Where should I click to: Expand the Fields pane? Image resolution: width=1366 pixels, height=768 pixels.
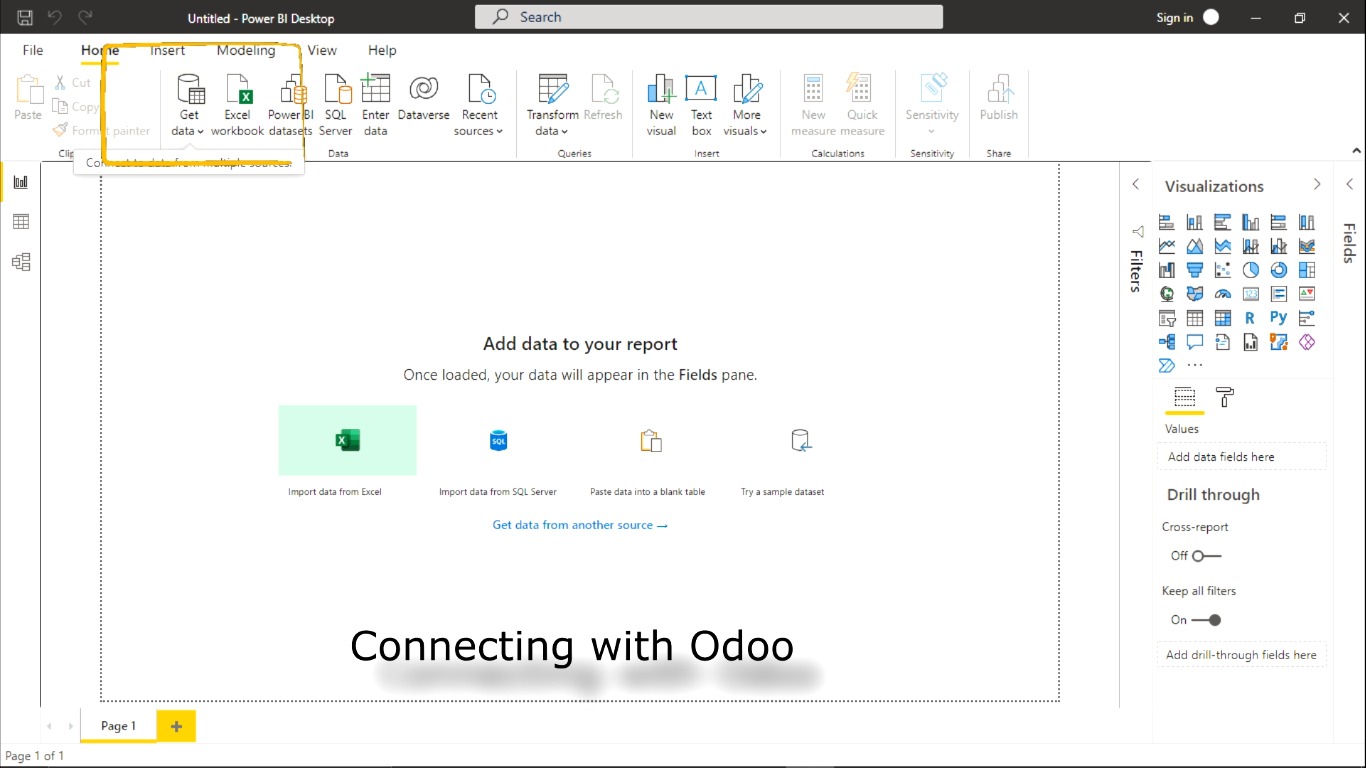click(1349, 185)
